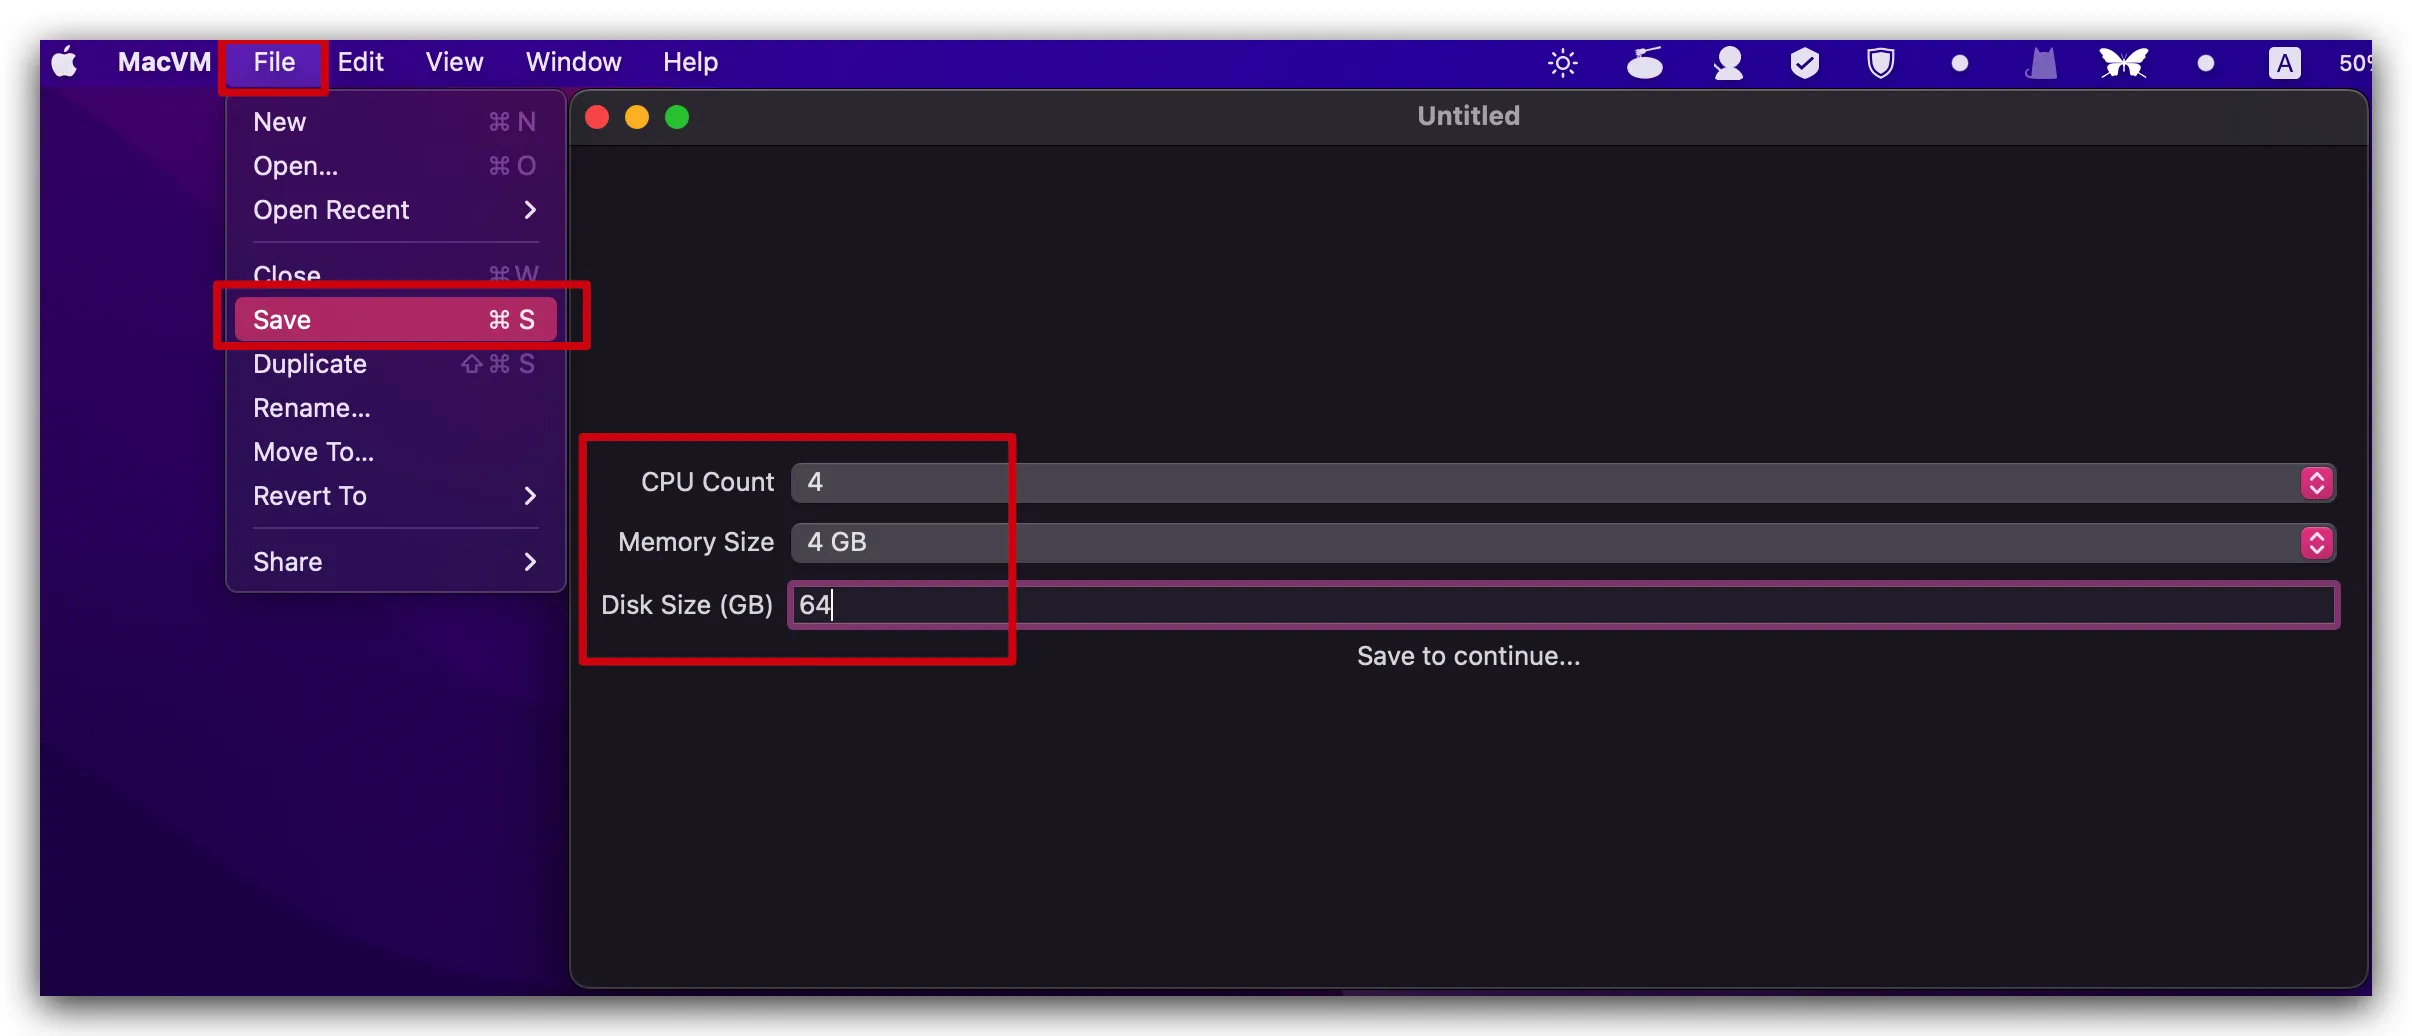The height and width of the screenshot is (1036, 2412).
Task: Click the butterfly status icon
Action: (x=2123, y=63)
